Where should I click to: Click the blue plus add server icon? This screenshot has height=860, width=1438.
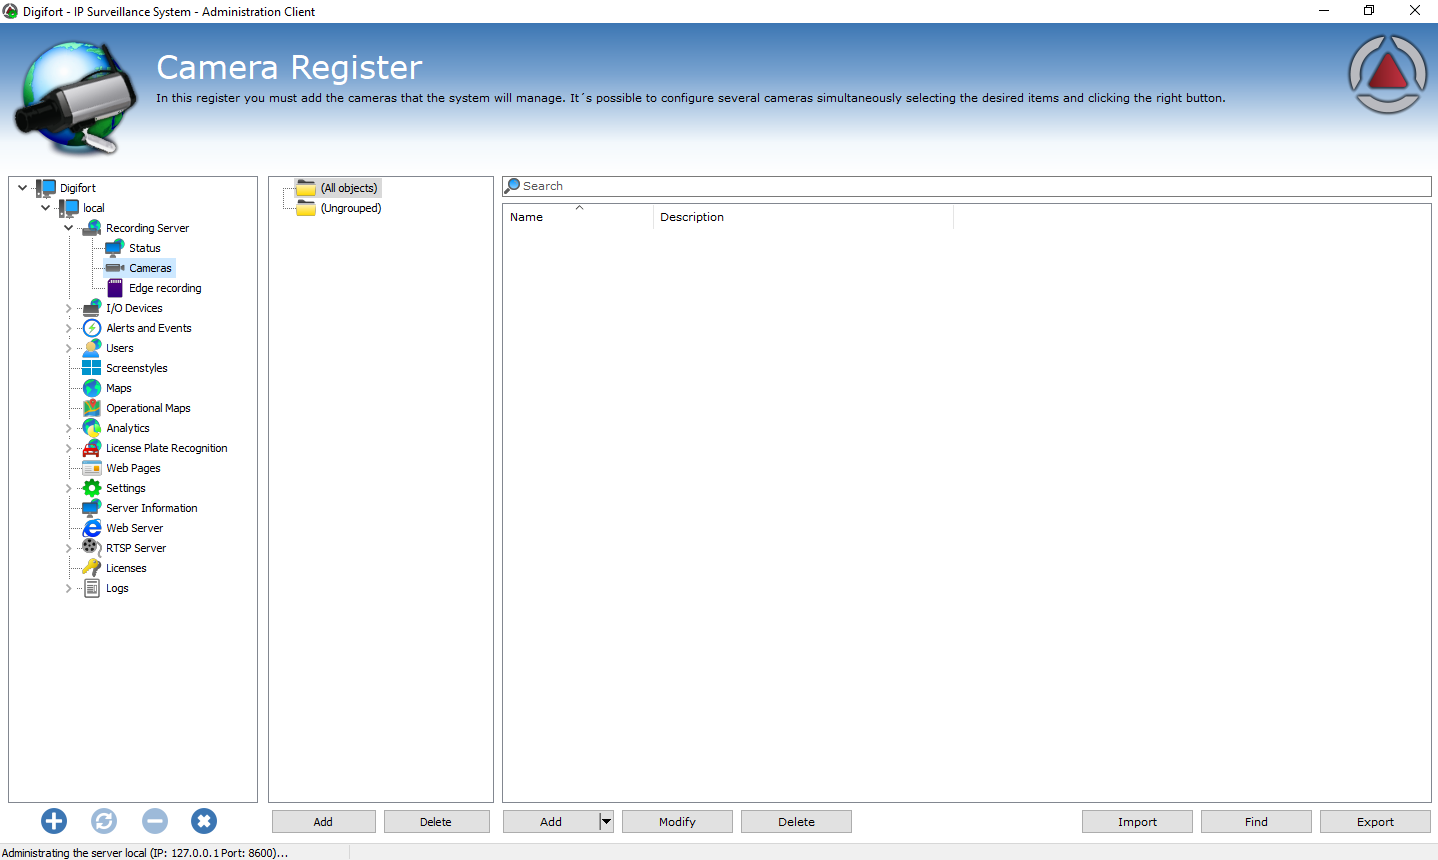pyautogui.click(x=54, y=821)
